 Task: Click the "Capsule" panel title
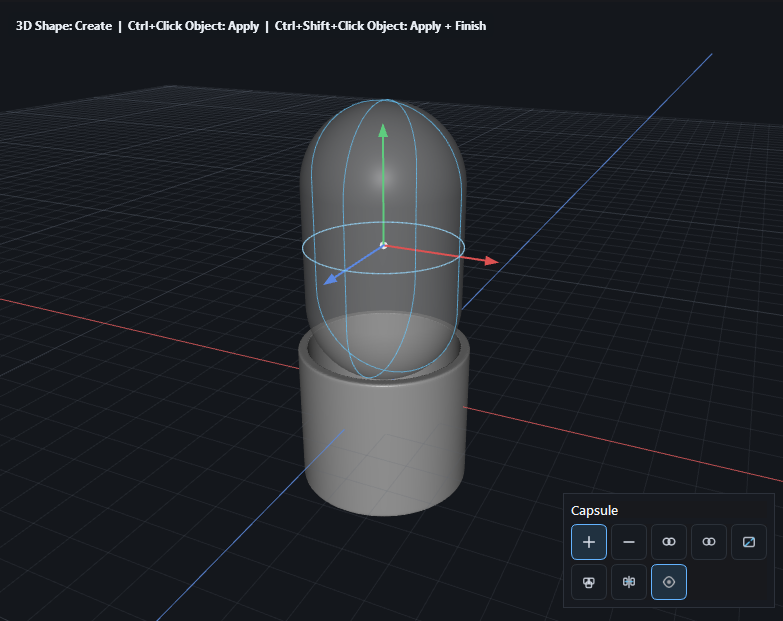[x=594, y=510]
